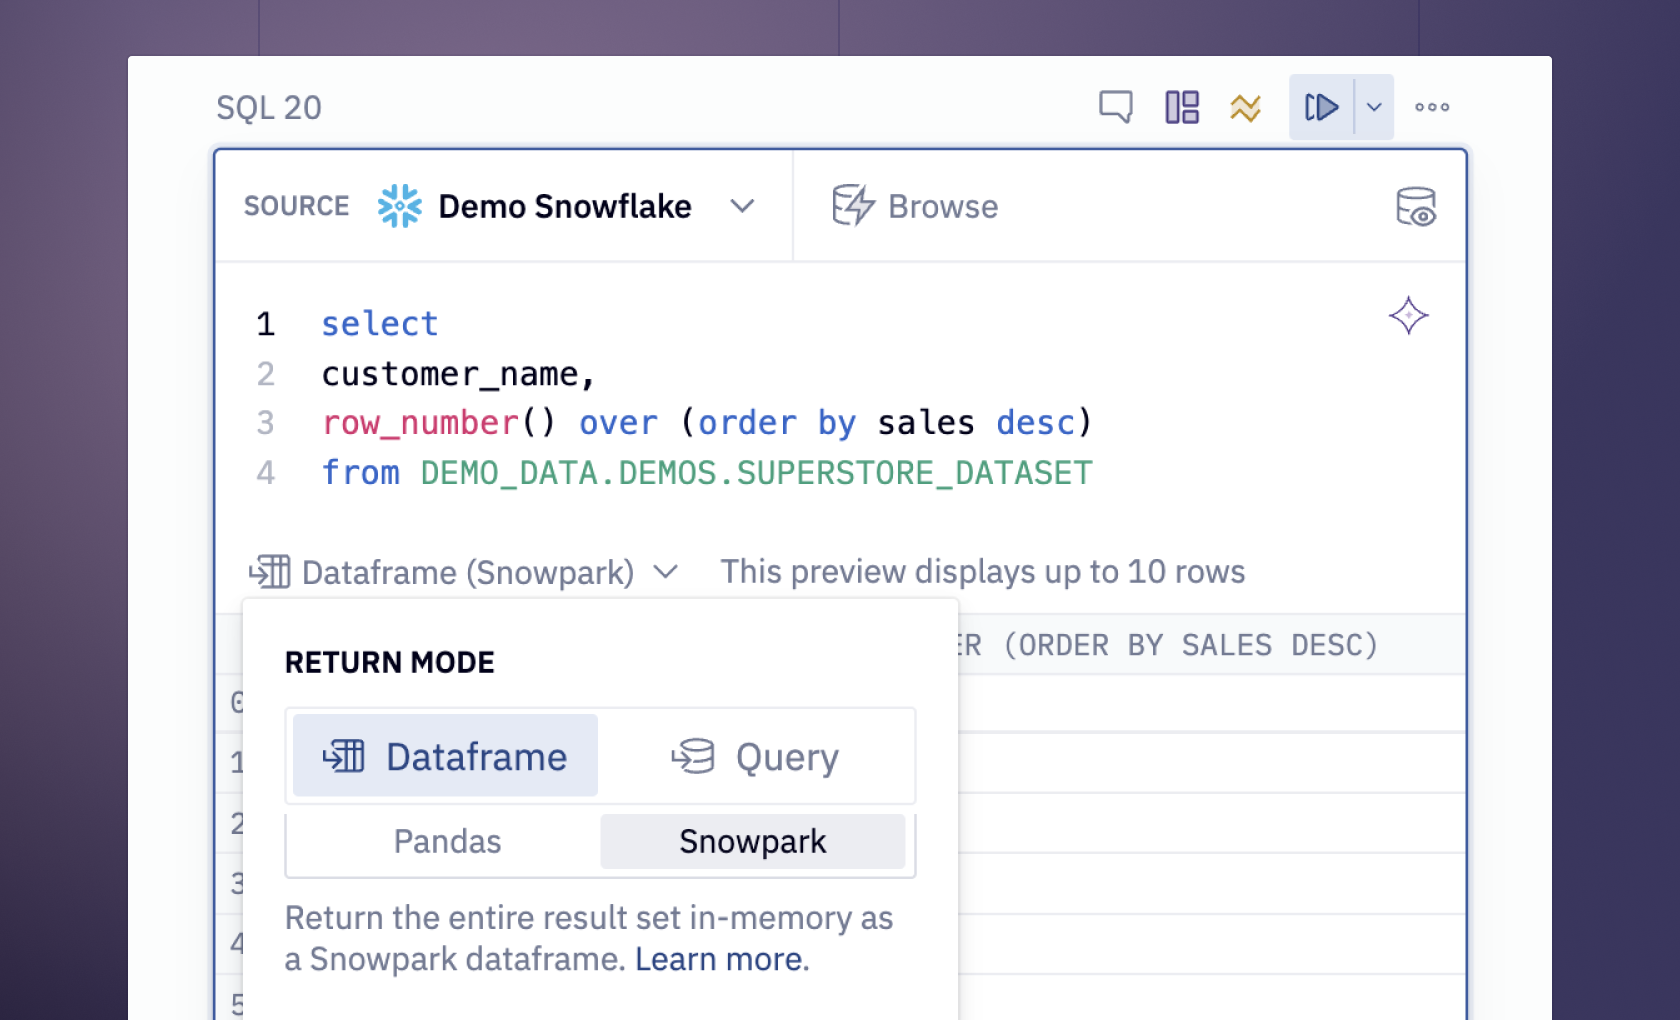The height and width of the screenshot is (1020, 1680).
Task: Collapse the Dataframe (Snowpark) return mode dropdown
Action: tap(465, 572)
